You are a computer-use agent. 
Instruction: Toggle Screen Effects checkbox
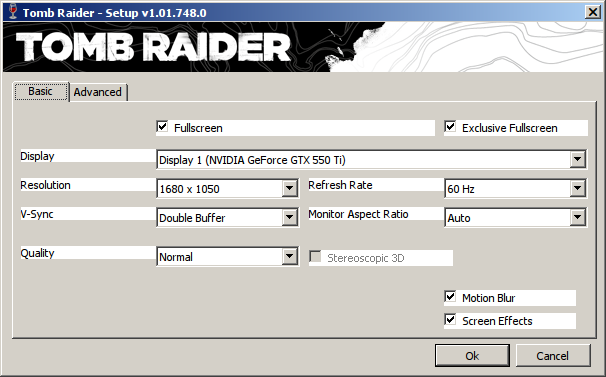(x=450, y=319)
